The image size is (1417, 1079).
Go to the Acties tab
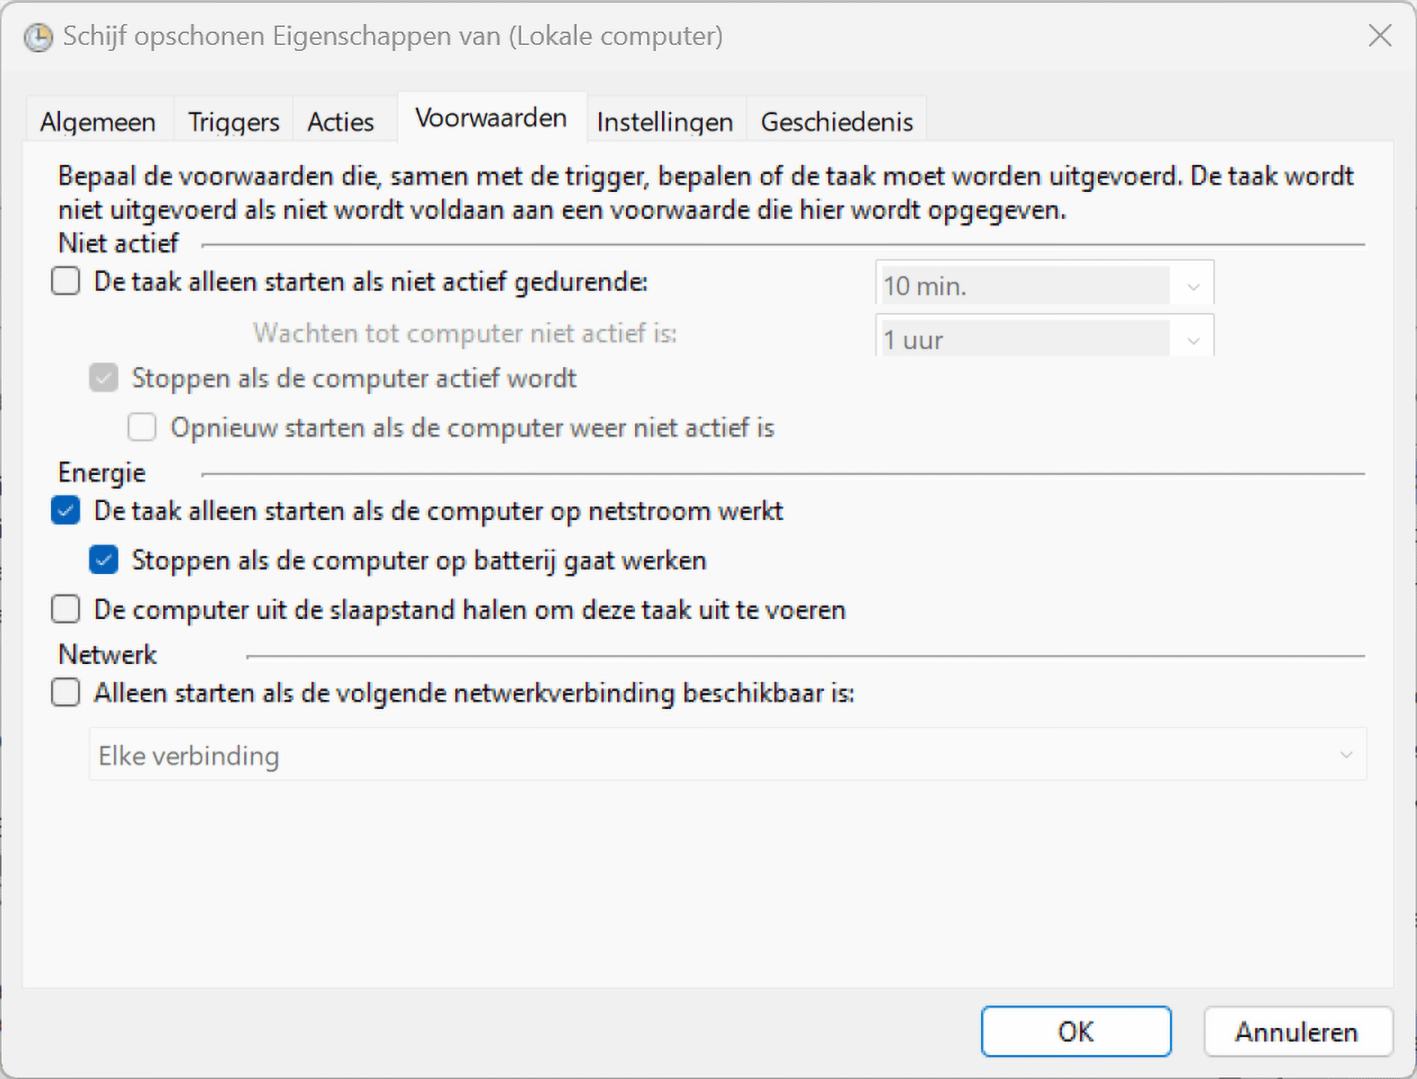[x=340, y=121]
